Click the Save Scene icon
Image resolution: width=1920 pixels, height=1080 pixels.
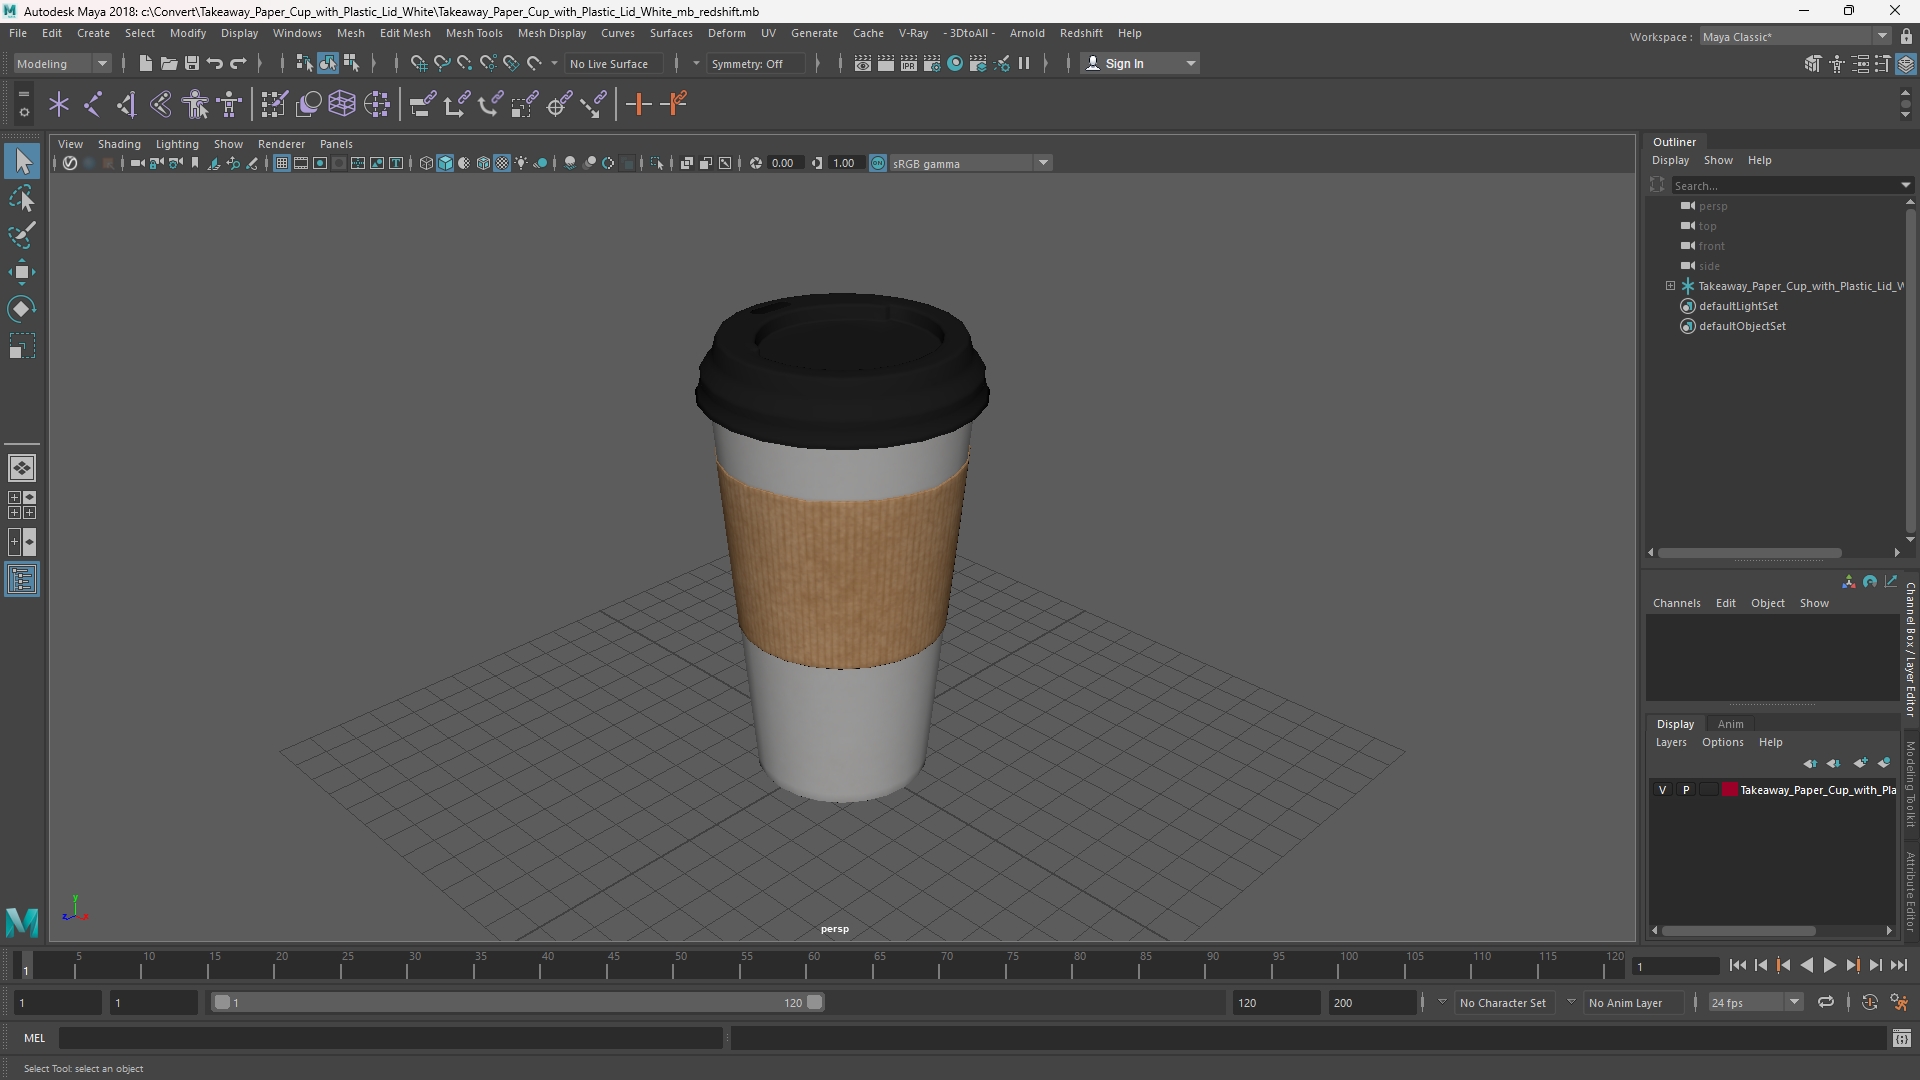192,63
